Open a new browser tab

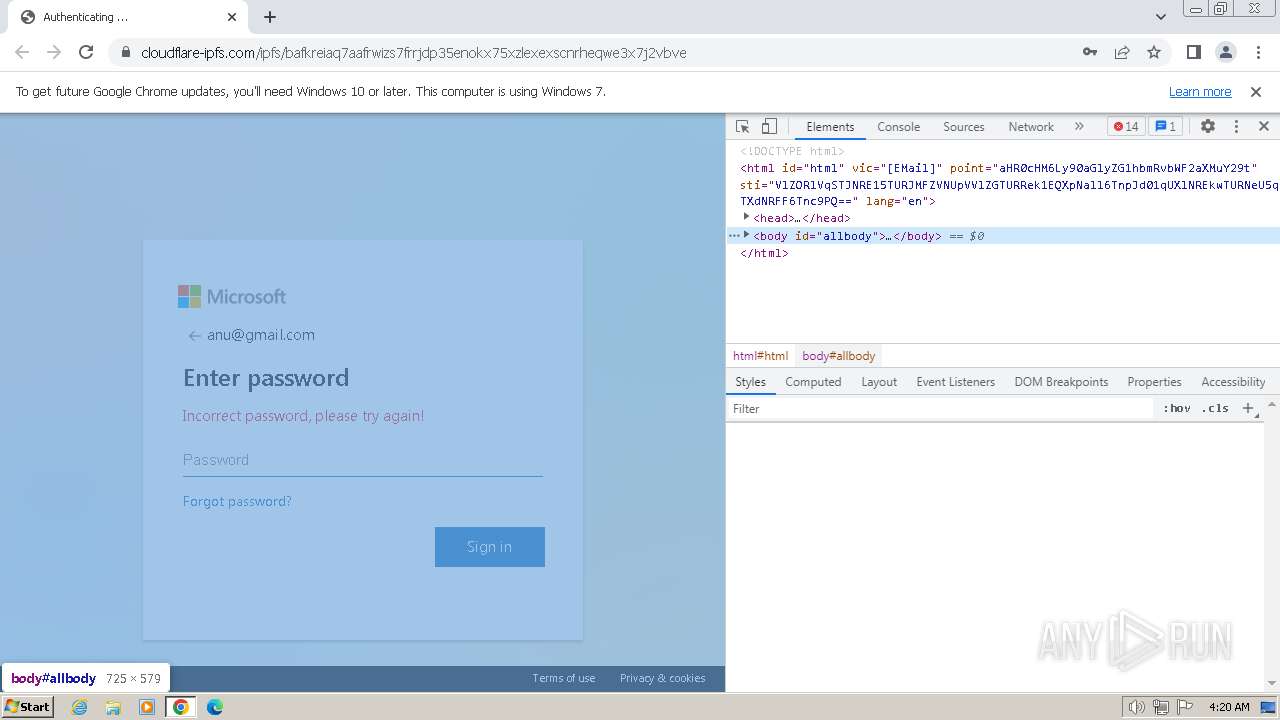coord(270,17)
